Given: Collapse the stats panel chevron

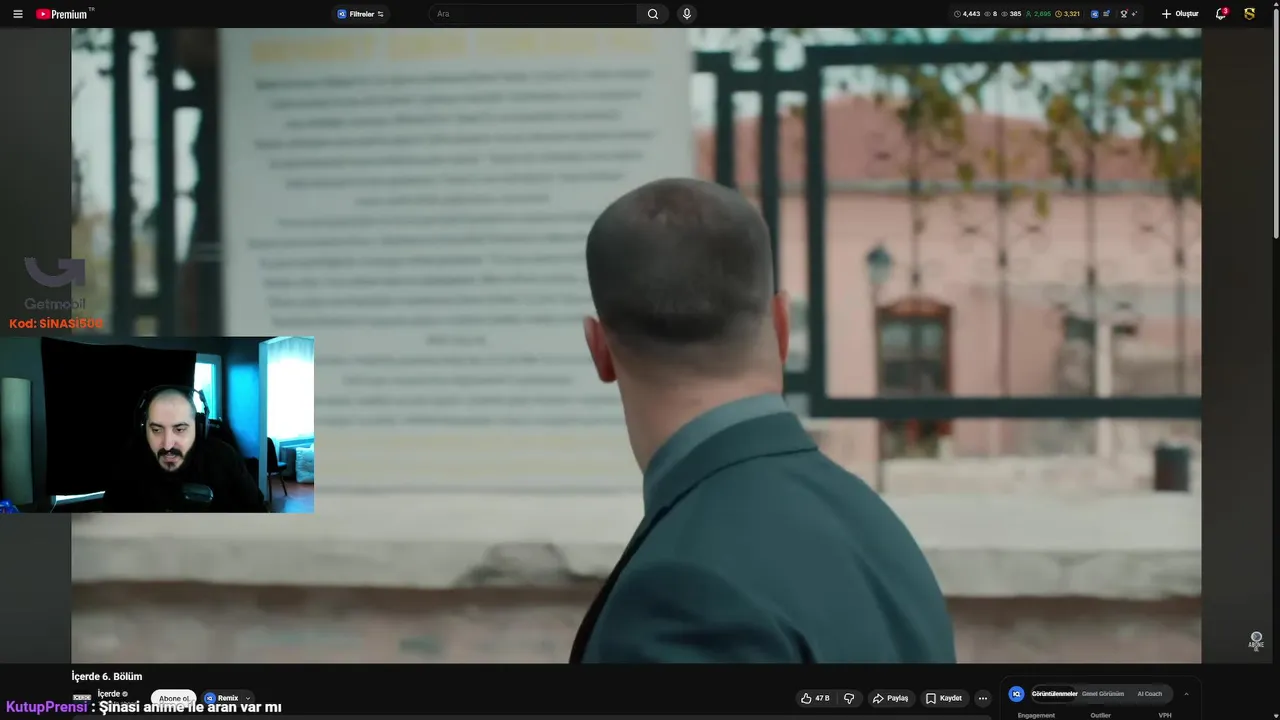Looking at the screenshot, I should (1186, 694).
